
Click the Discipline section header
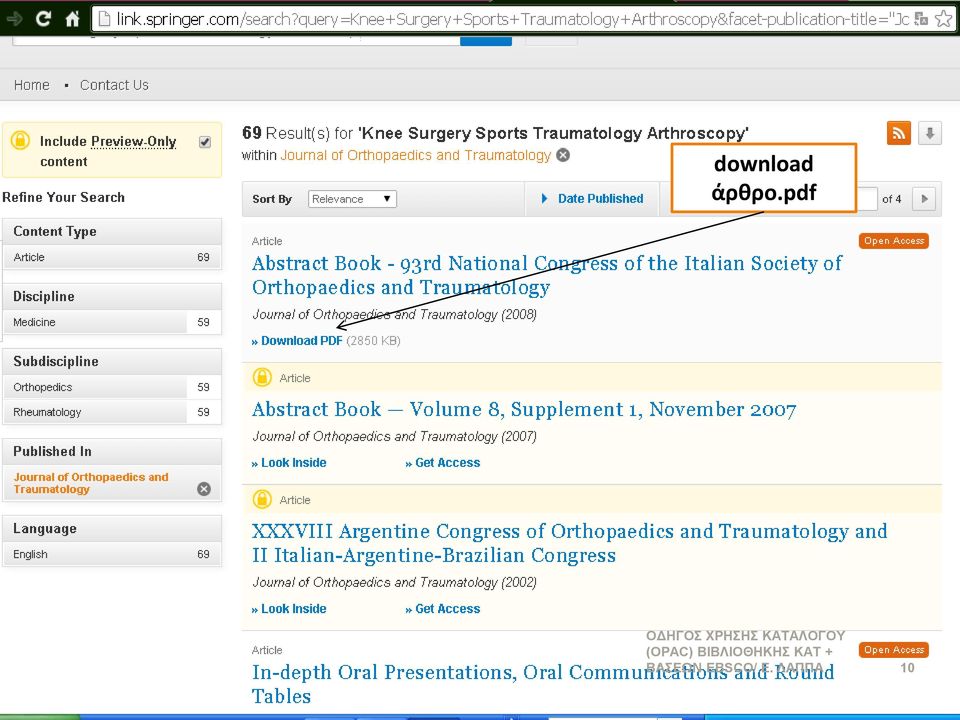[111, 296]
